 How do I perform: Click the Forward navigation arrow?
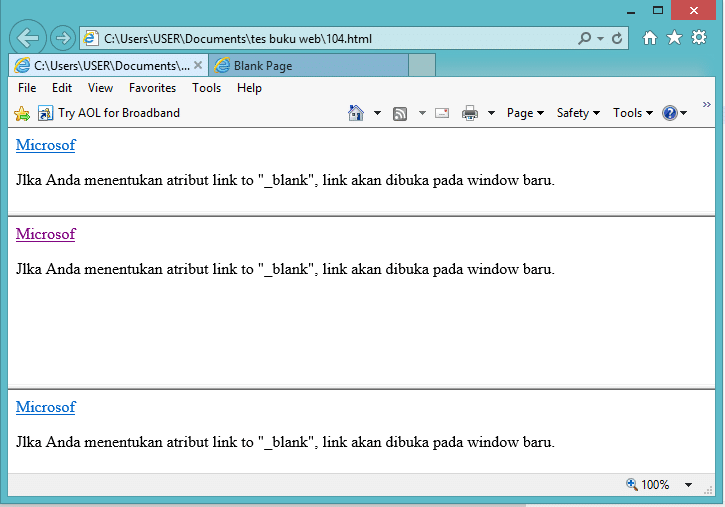[62, 39]
